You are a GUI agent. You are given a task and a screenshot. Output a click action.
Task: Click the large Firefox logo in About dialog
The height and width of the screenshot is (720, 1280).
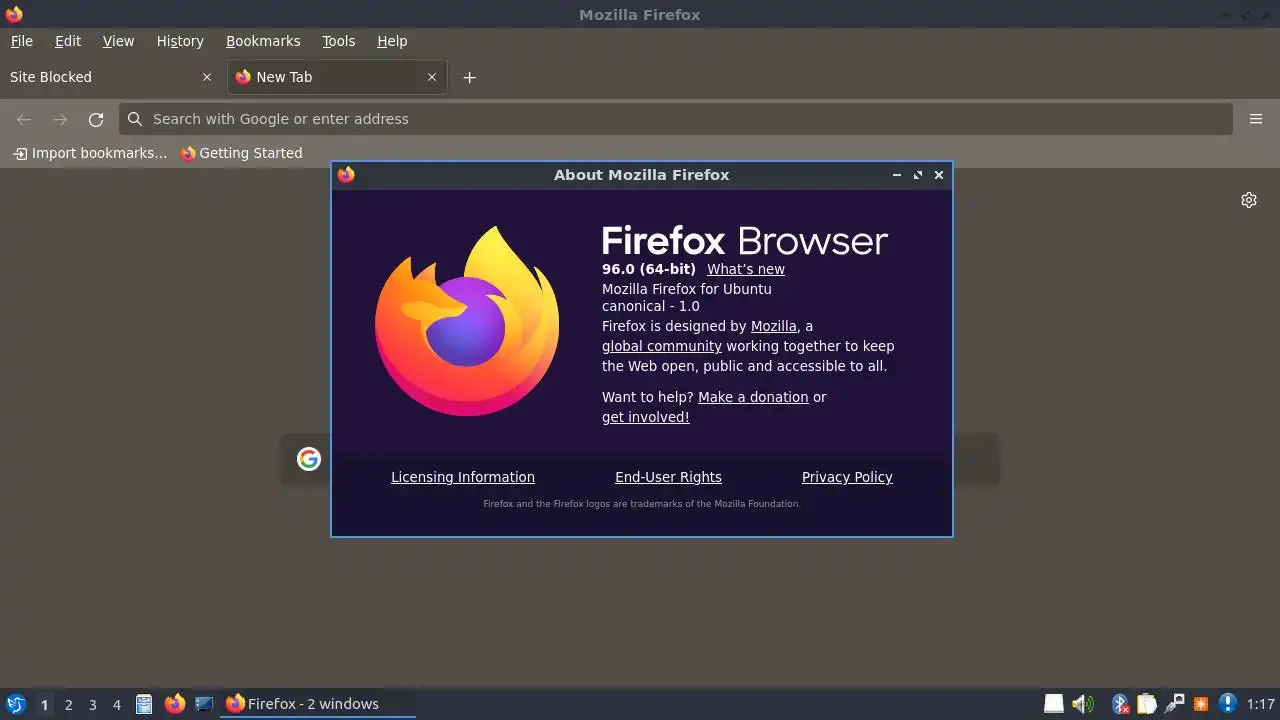point(467,321)
